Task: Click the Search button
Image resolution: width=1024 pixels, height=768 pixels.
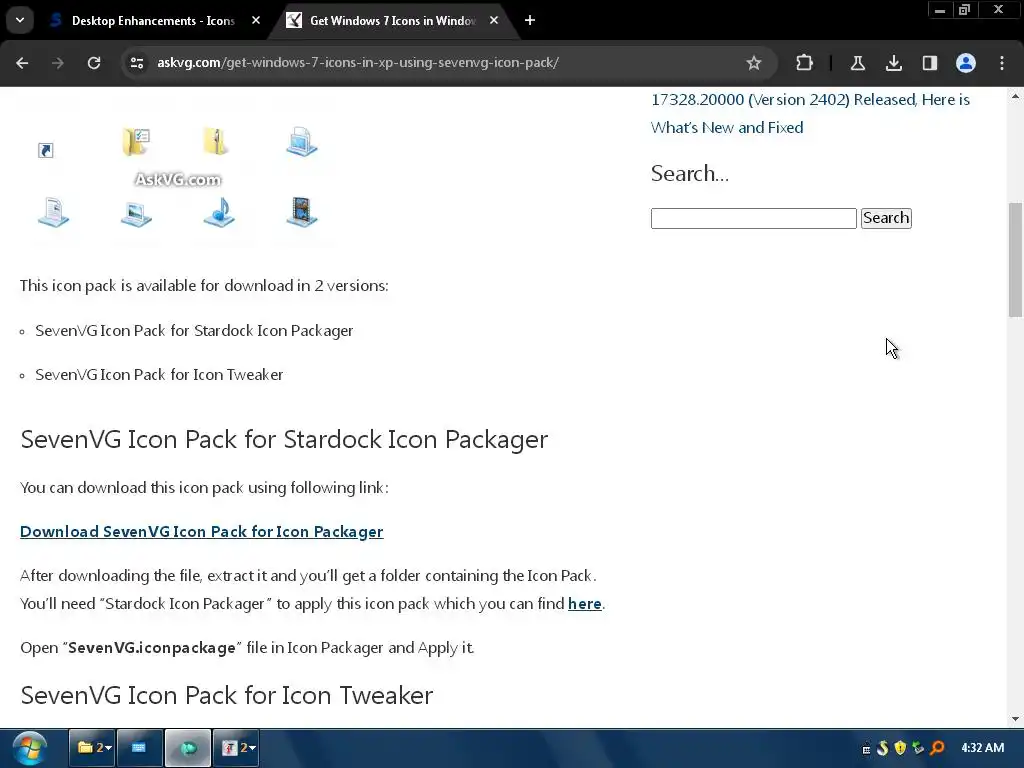Action: tap(886, 218)
